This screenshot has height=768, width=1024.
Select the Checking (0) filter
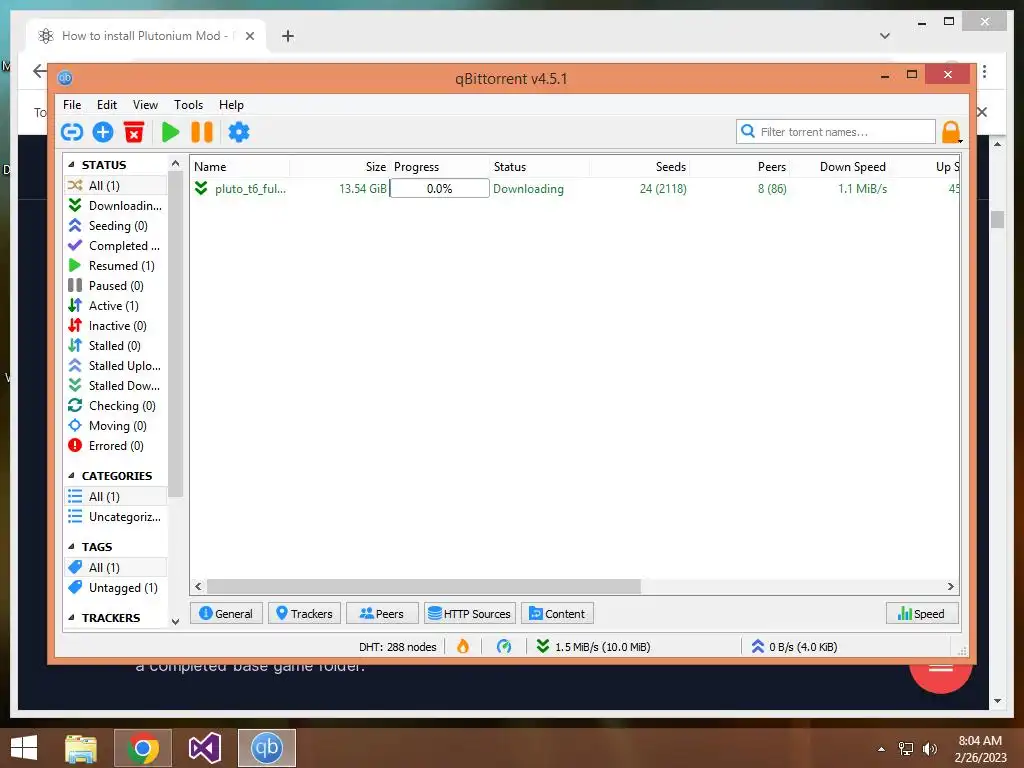click(116, 406)
